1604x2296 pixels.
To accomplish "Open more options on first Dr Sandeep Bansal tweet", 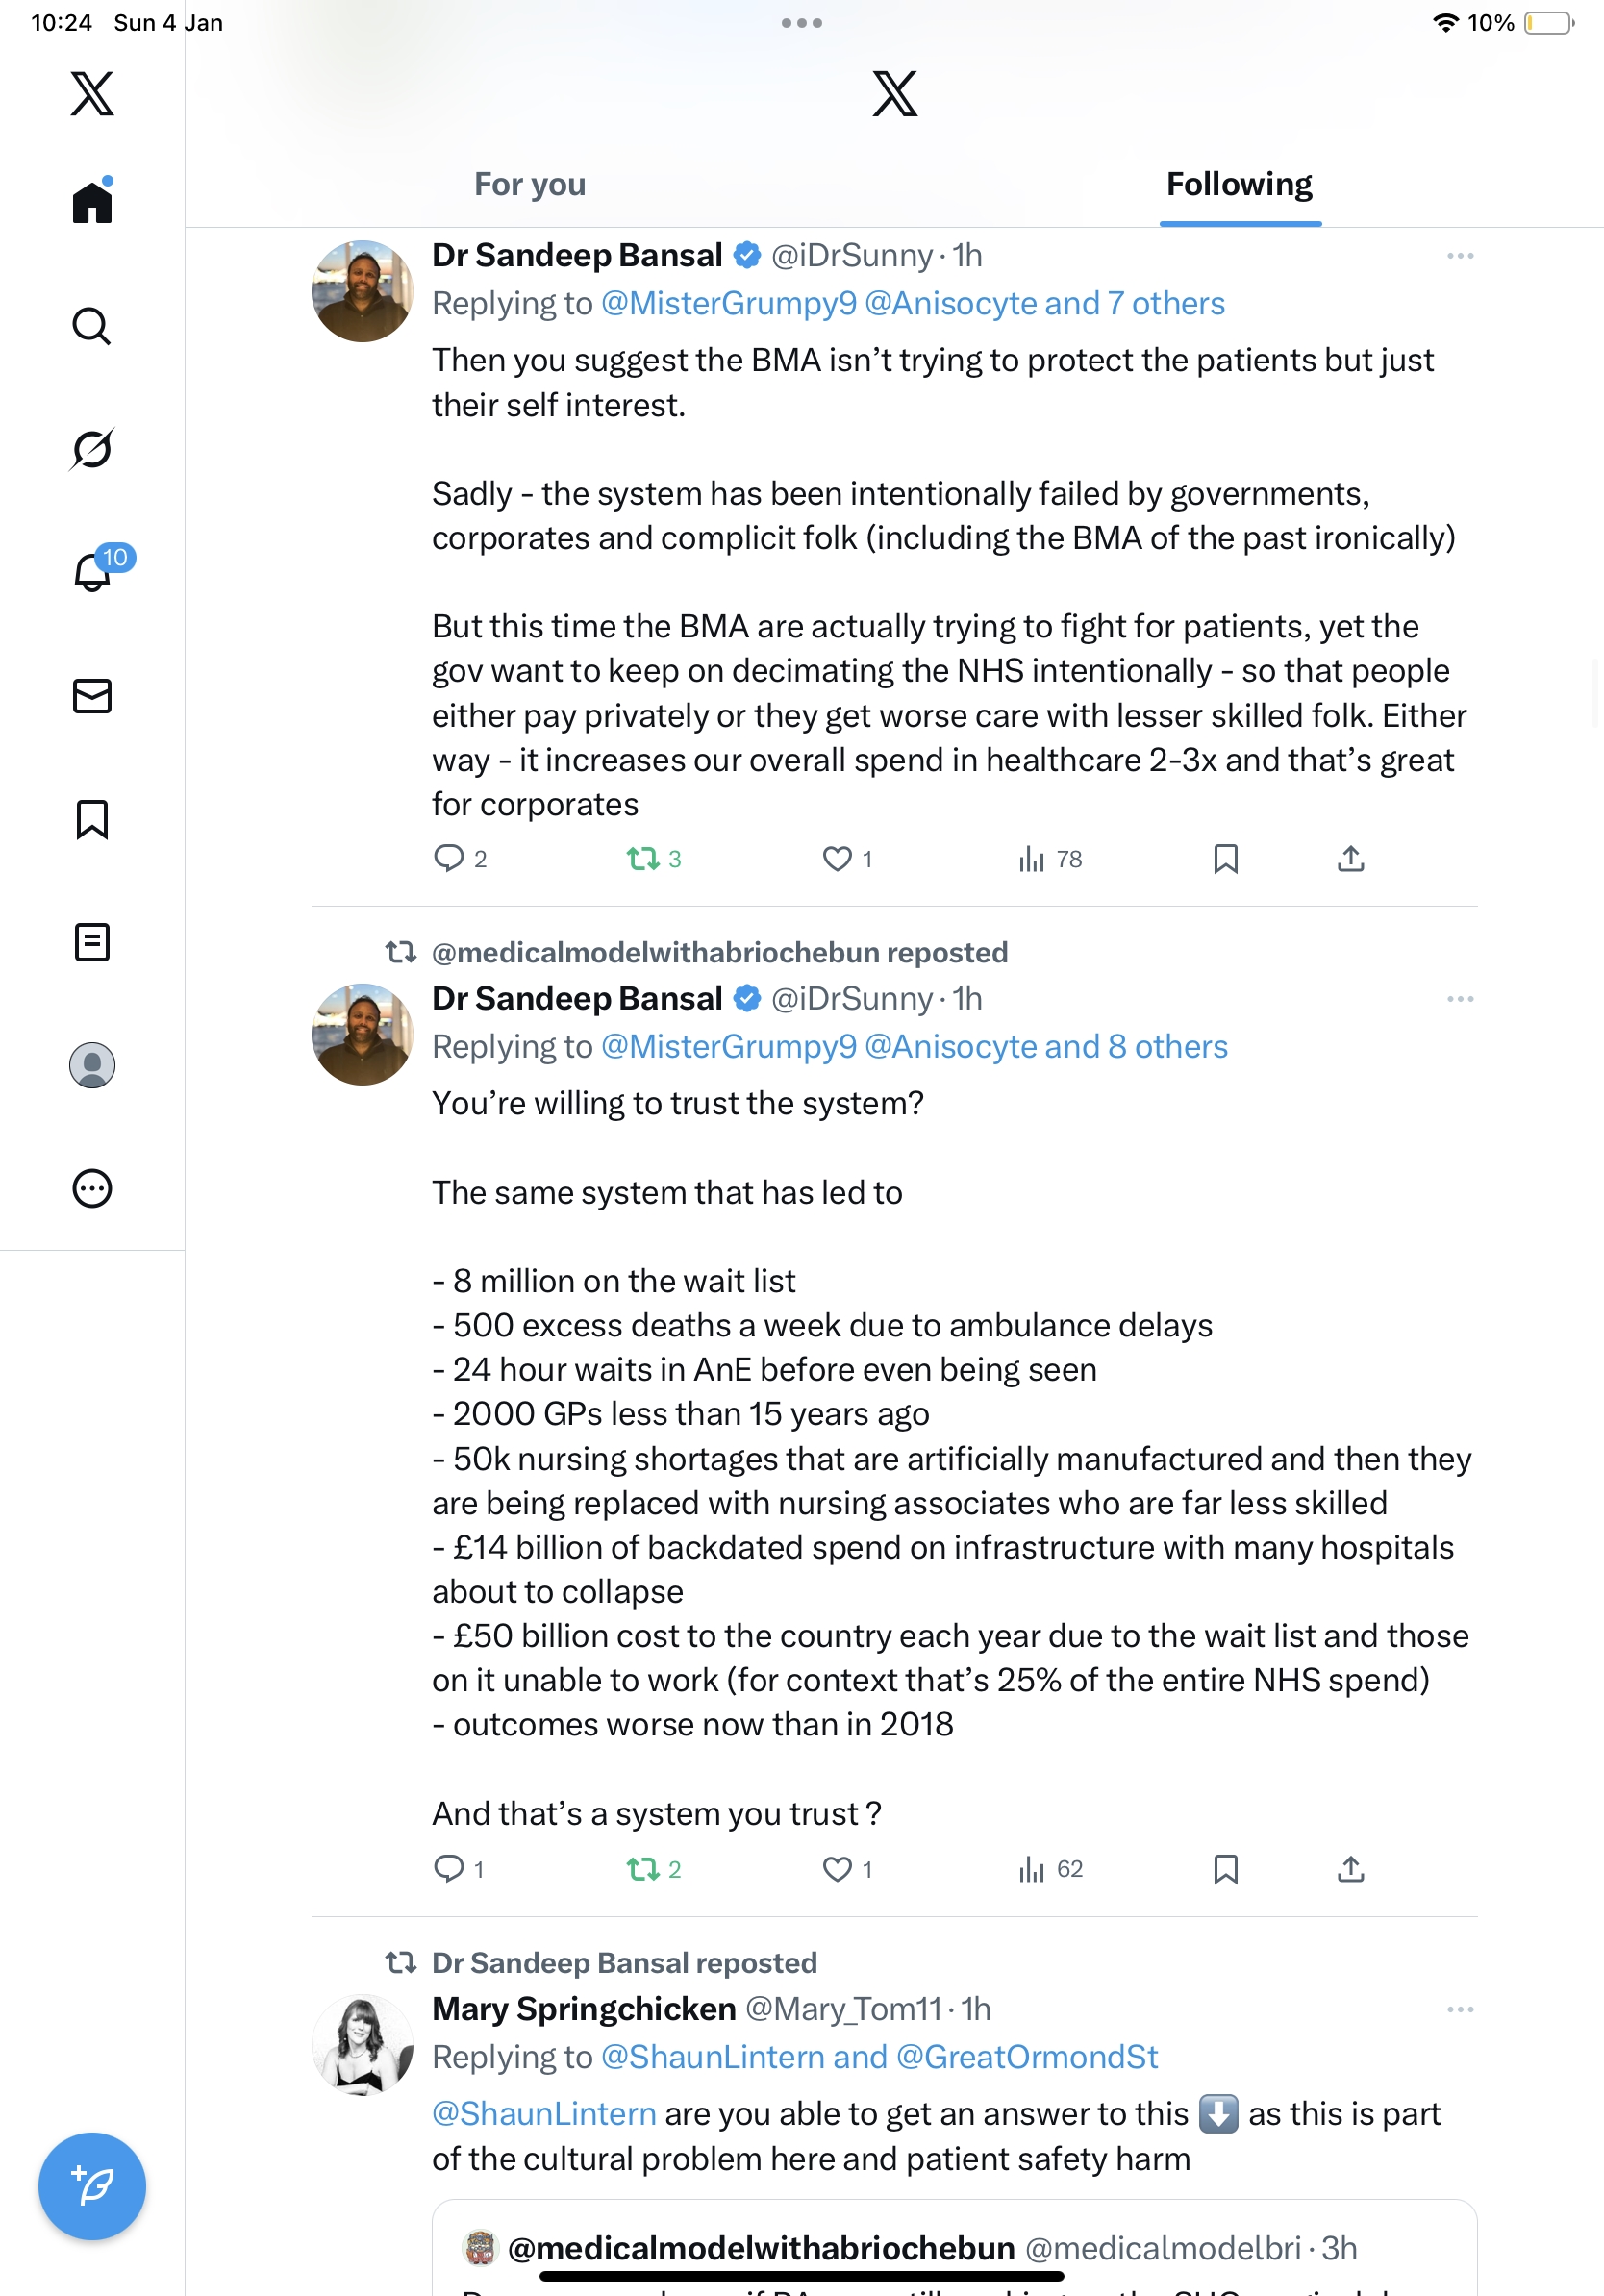I will (x=1460, y=256).
